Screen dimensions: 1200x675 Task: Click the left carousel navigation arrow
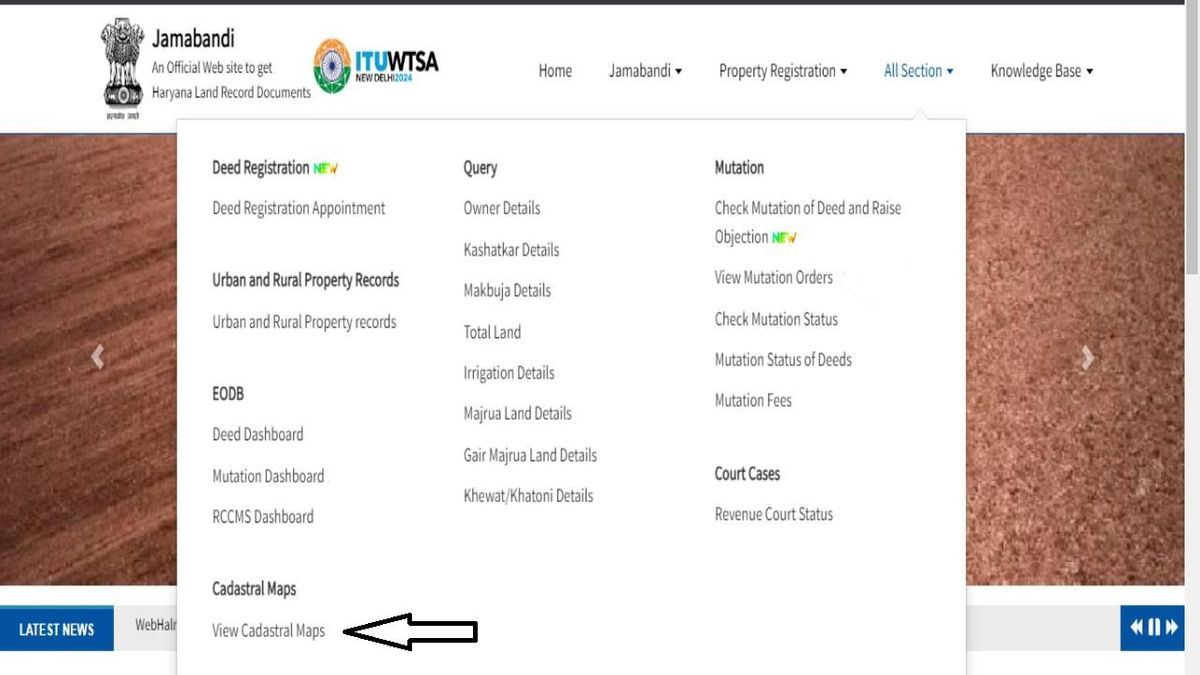pos(97,357)
